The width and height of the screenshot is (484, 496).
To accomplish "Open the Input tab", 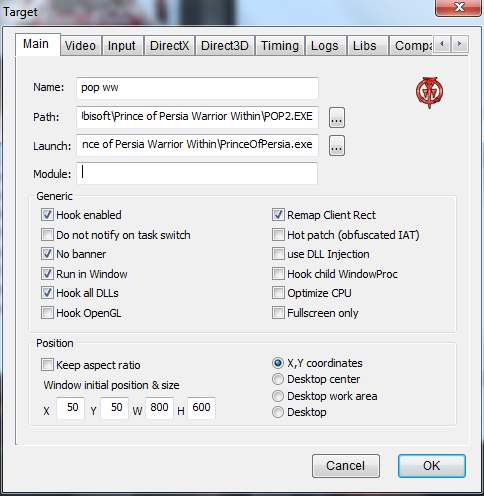I will point(122,46).
